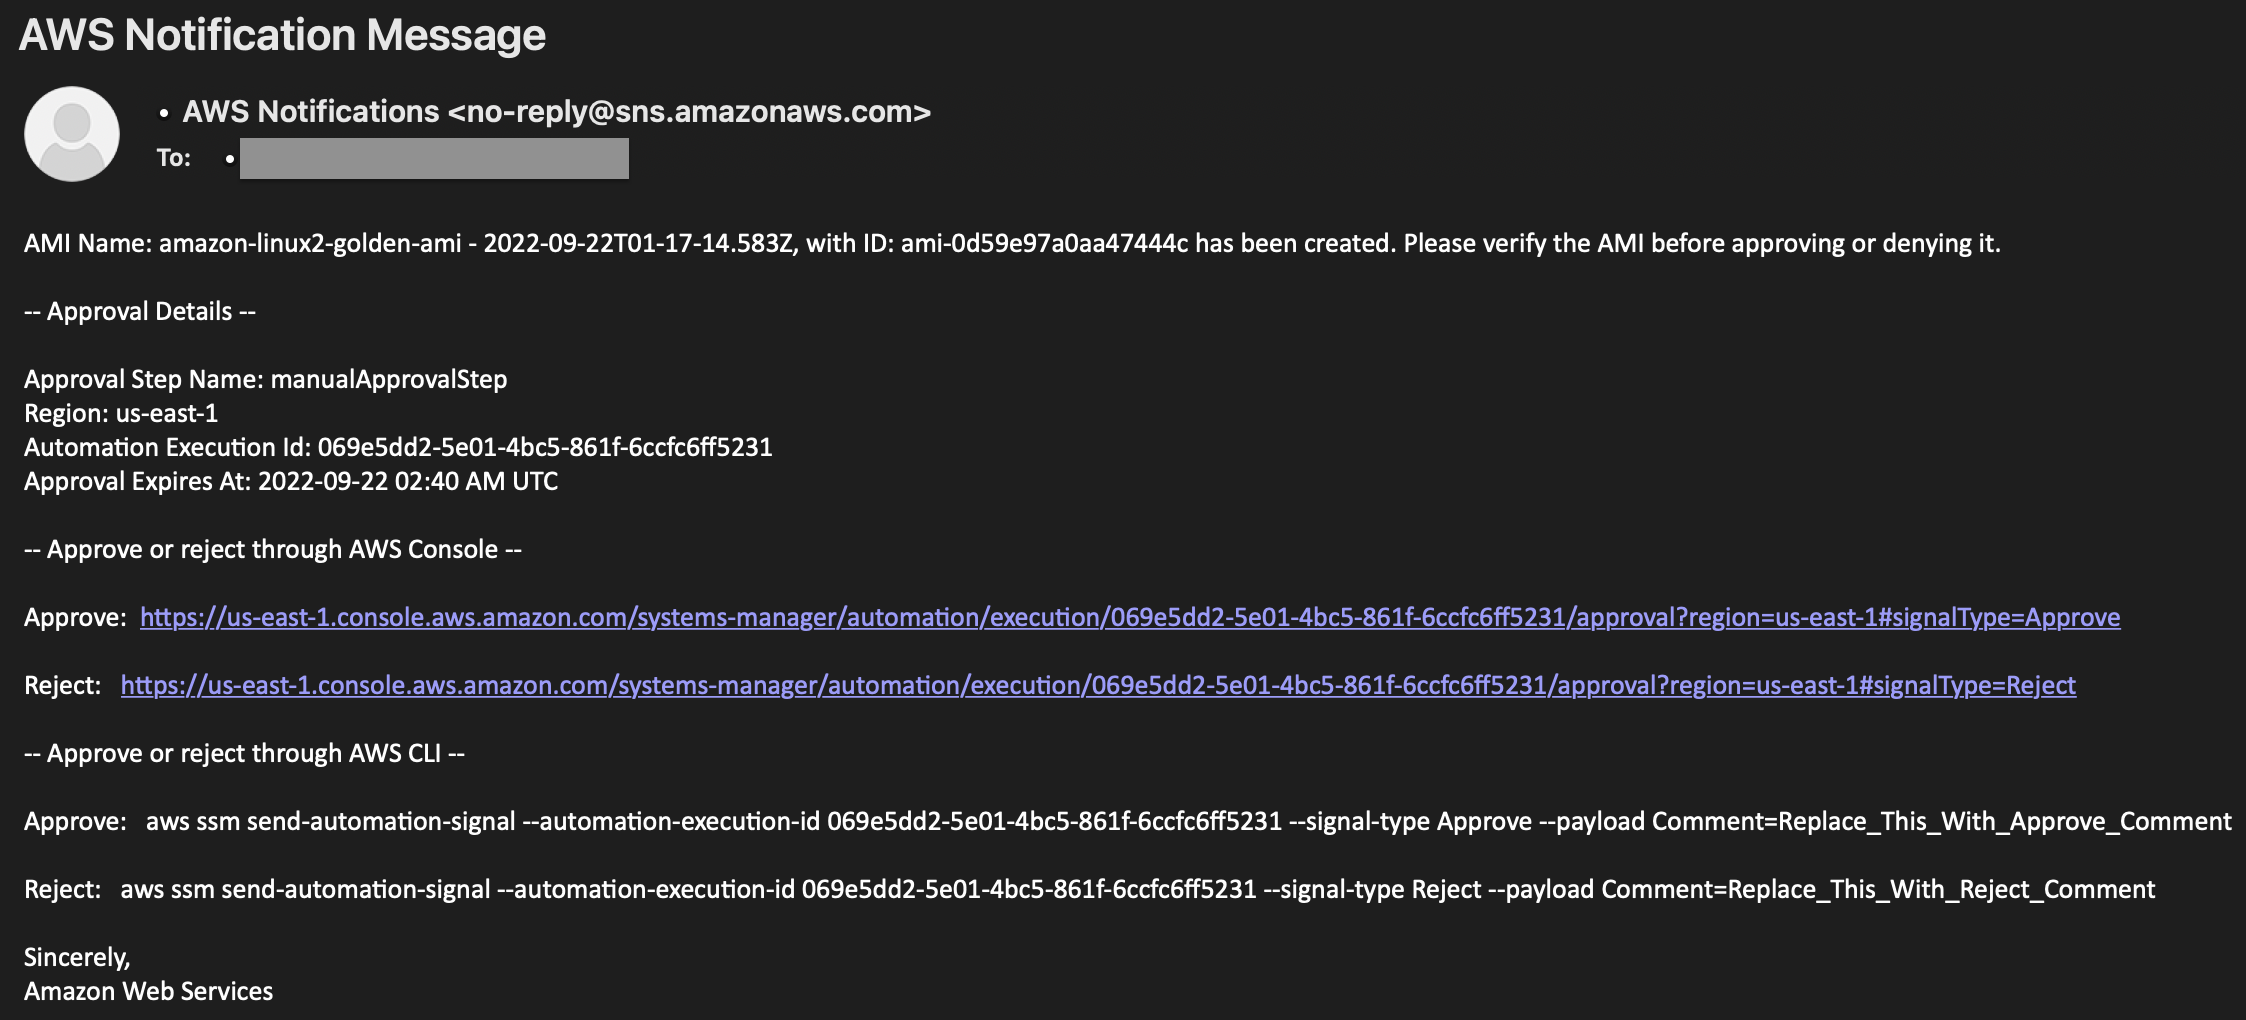Click the '-- Approval Details --' heading
Viewport: 2246px width, 1020px height.
140,312
